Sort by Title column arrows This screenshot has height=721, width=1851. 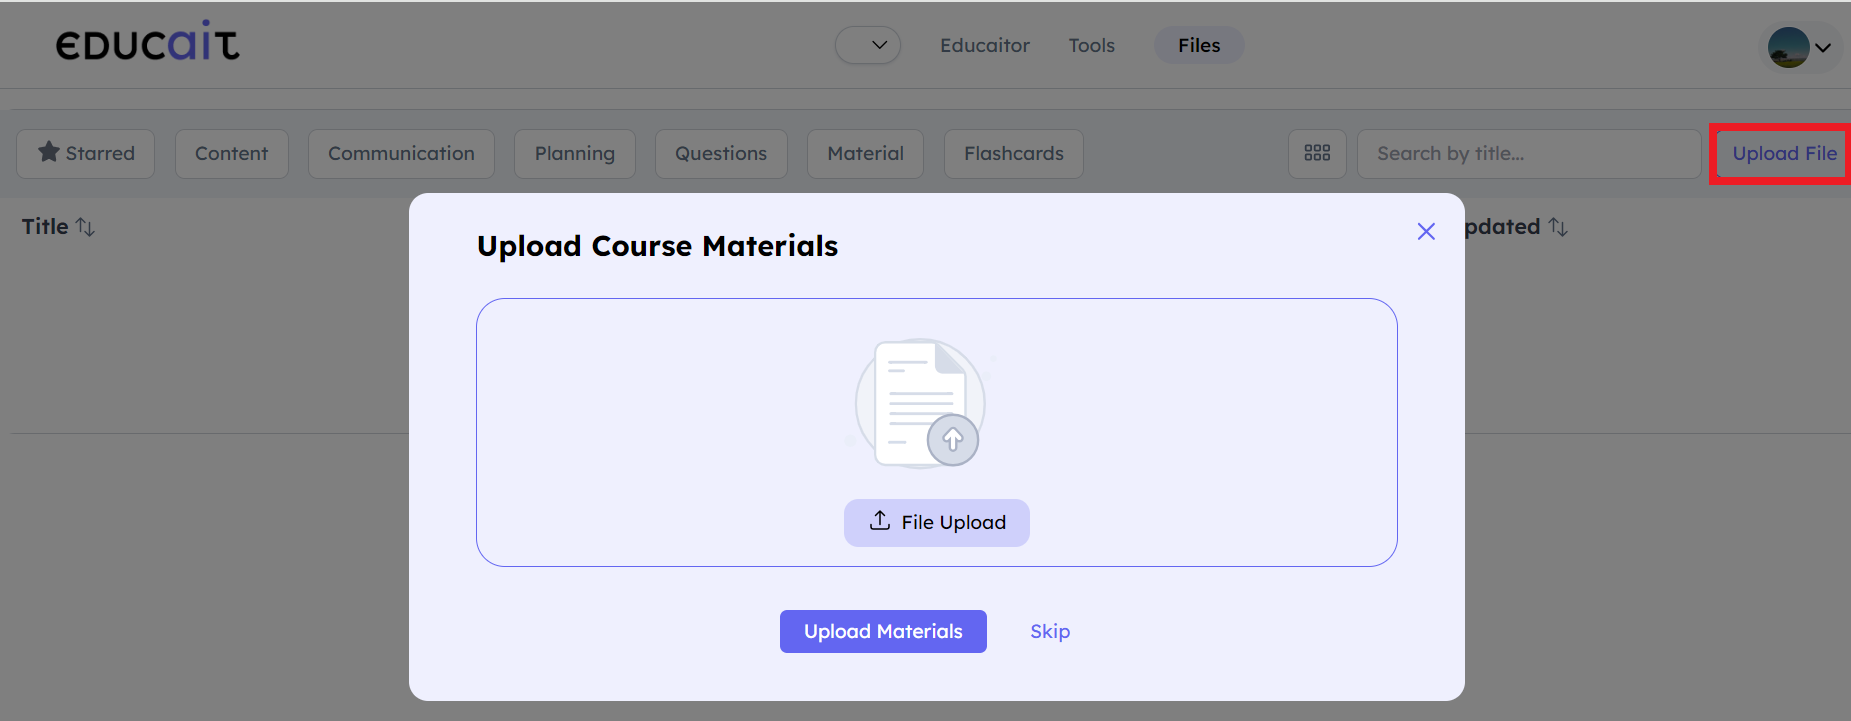(x=86, y=228)
